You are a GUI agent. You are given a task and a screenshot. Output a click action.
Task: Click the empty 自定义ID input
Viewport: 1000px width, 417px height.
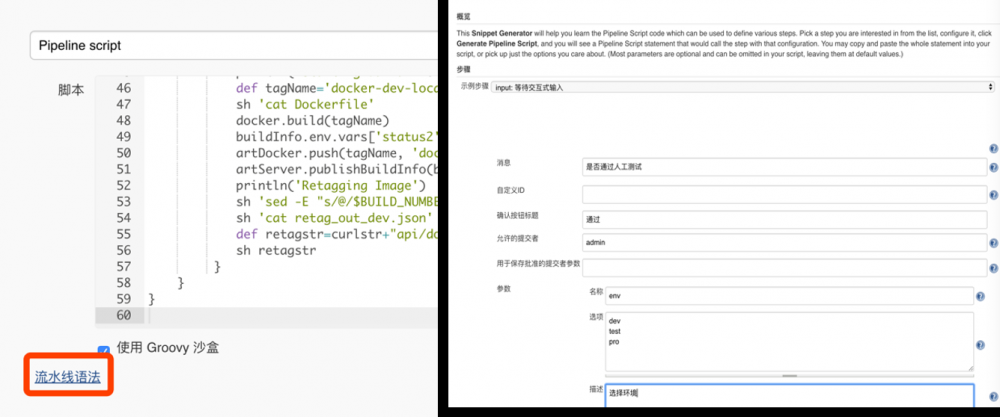coord(784,194)
